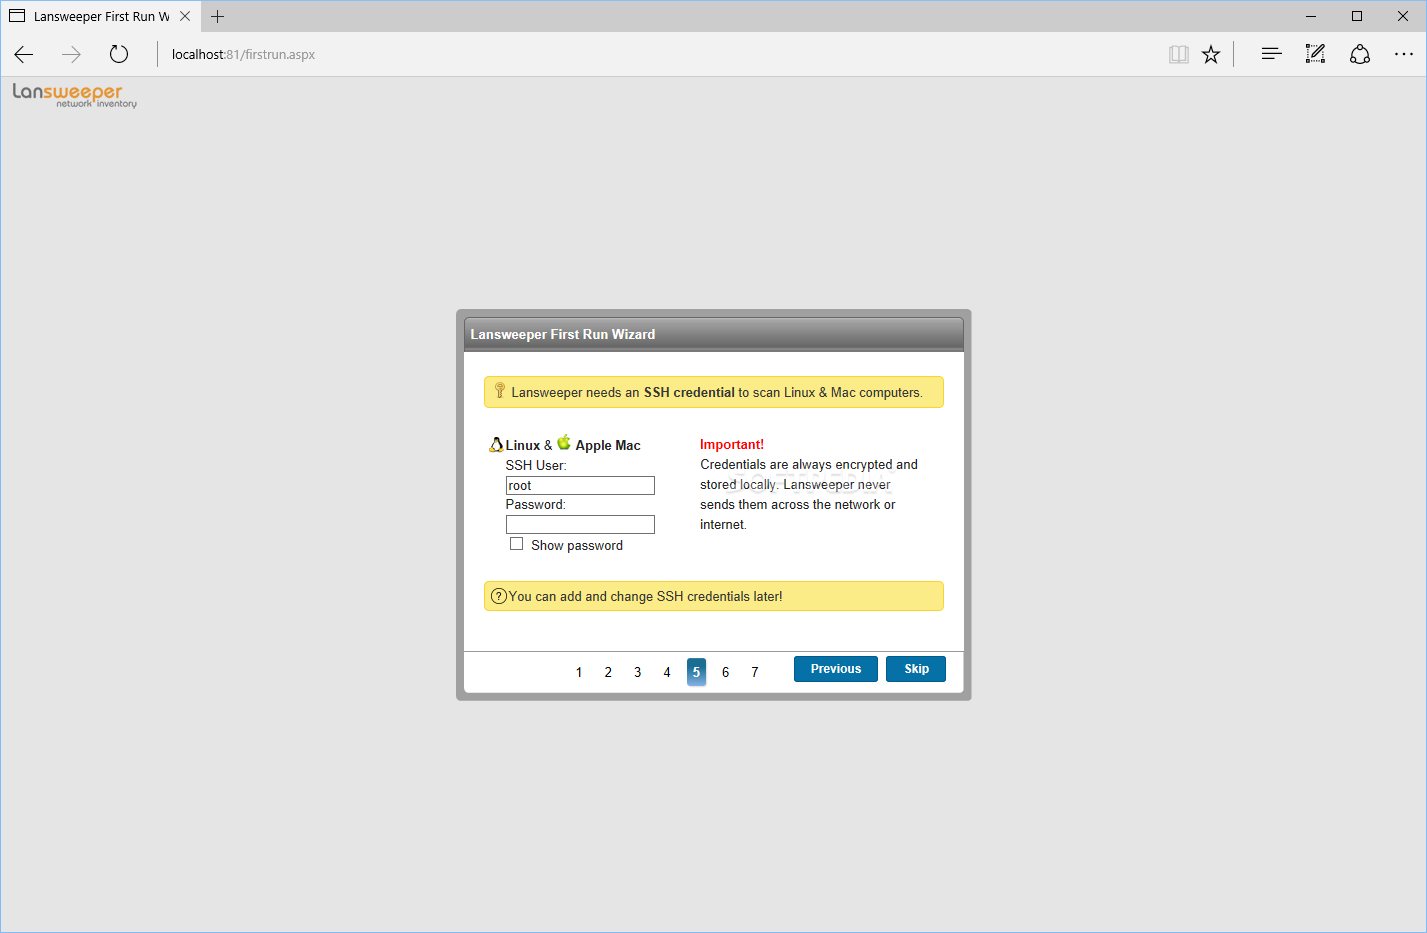Click the Lansweeper network inventory logo
This screenshot has width=1427, height=933.
click(75, 95)
